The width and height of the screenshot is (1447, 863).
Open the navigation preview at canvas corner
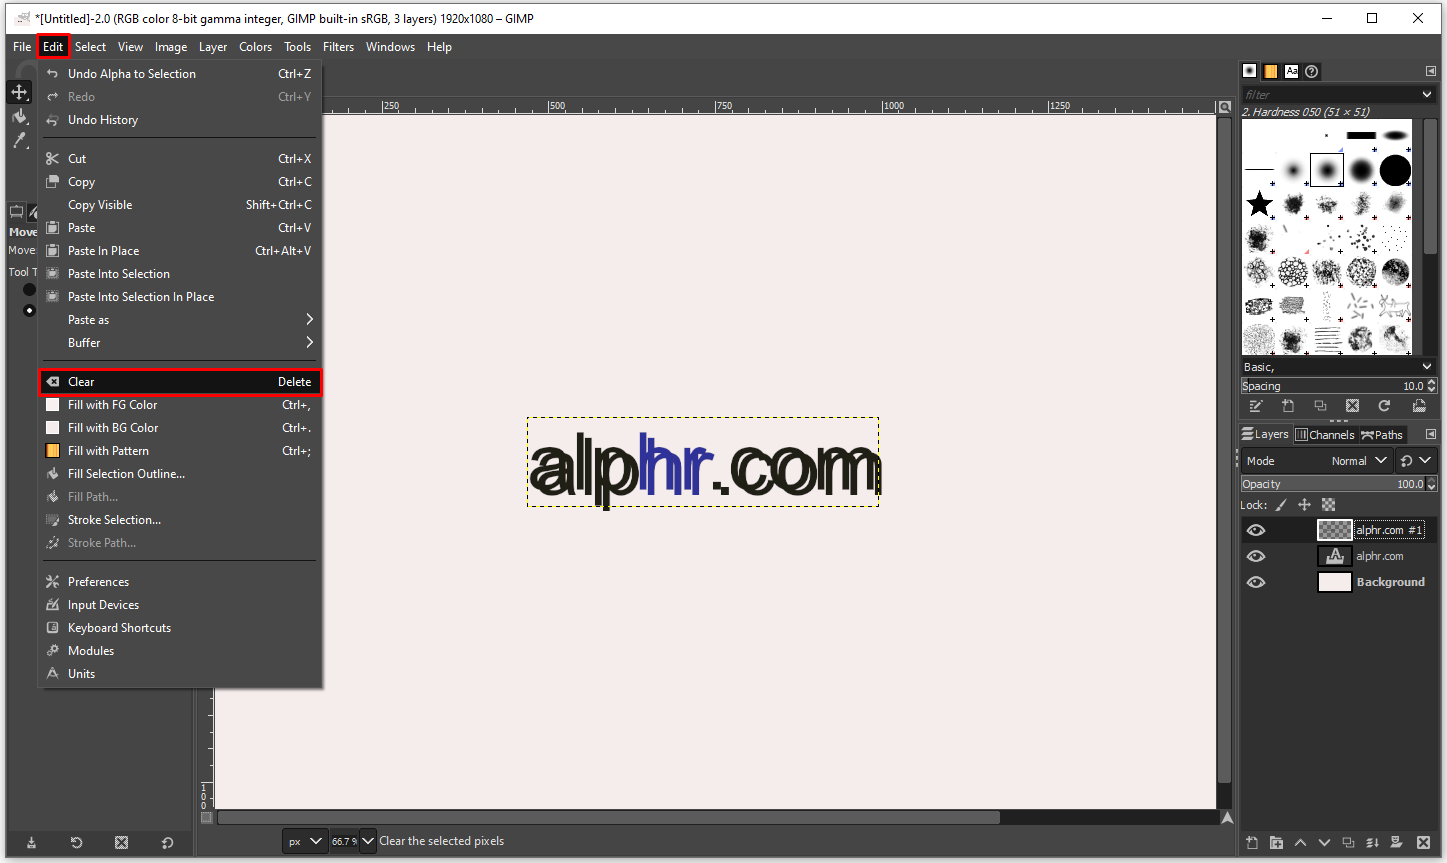[1227, 818]
